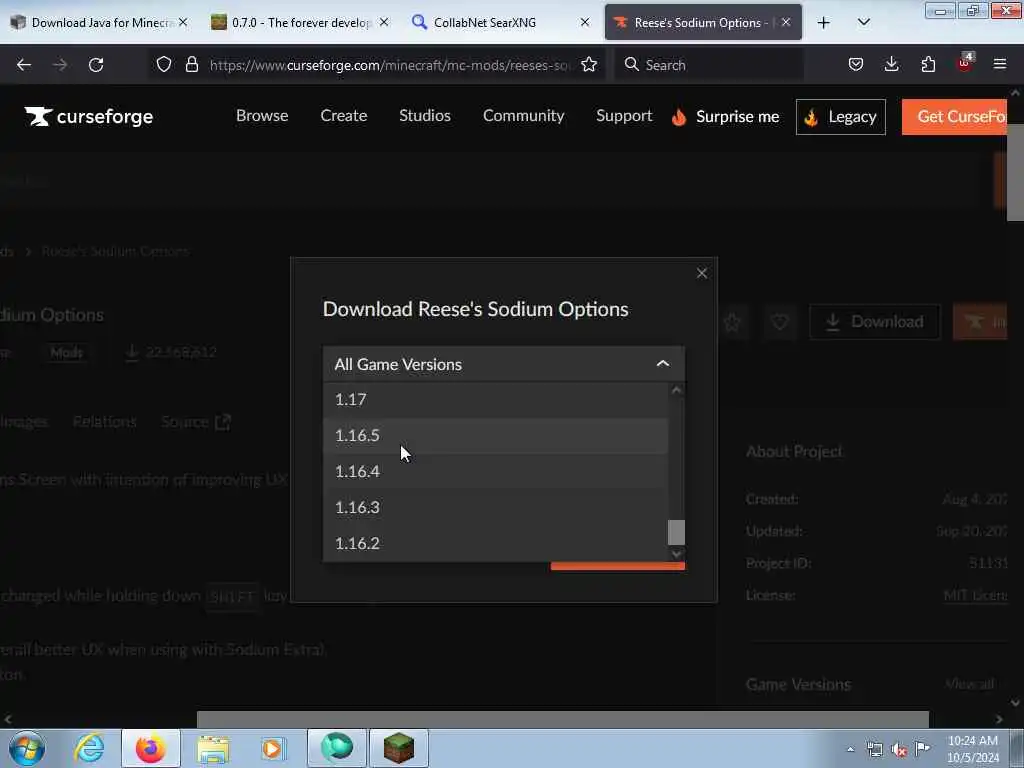Viewport: 1024px width, 768px height.
Task: Close the Reese's Sodium Options tab
Action: (x=786, y=22)
